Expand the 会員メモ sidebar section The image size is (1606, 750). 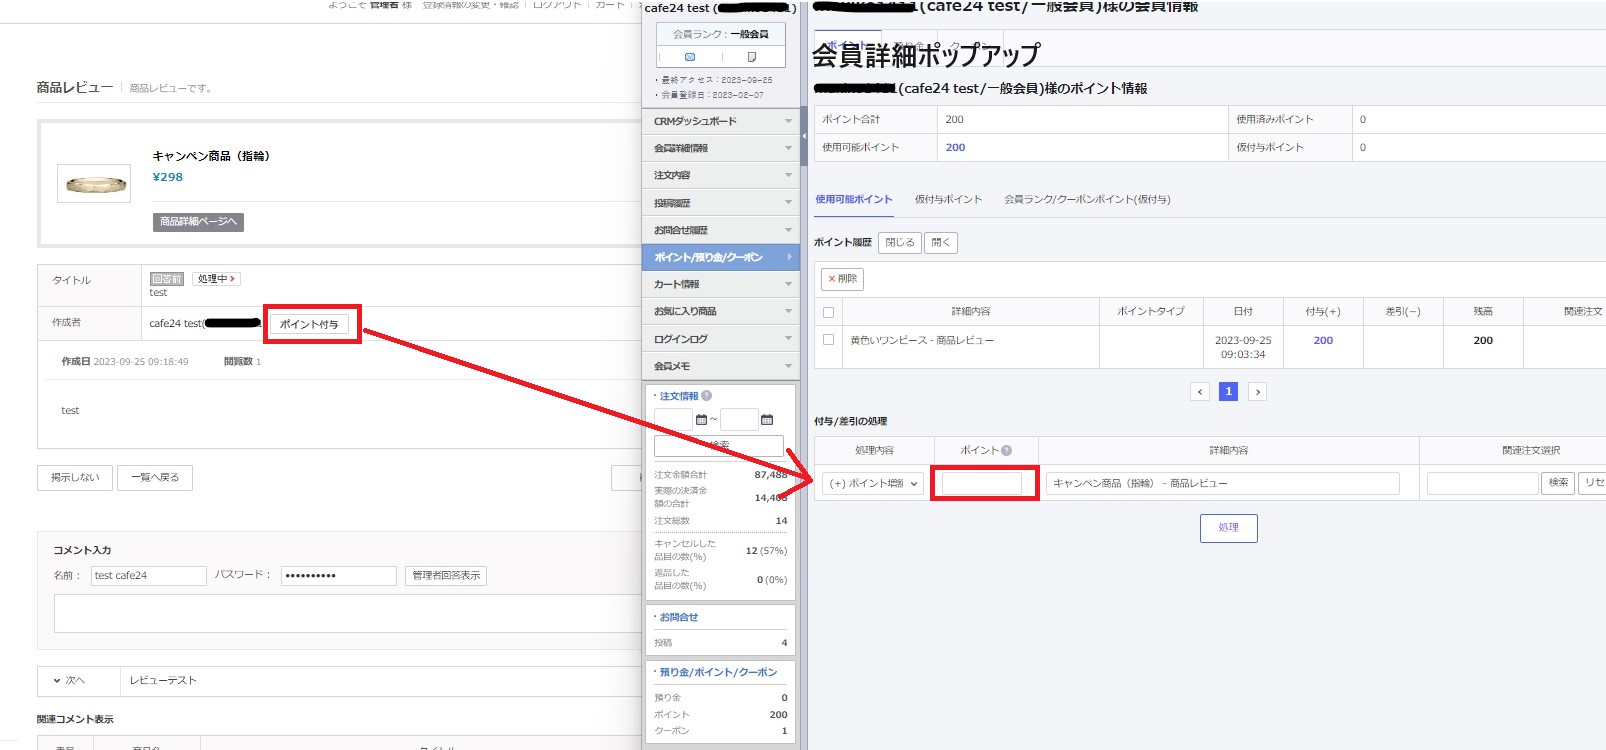[720, 366]
